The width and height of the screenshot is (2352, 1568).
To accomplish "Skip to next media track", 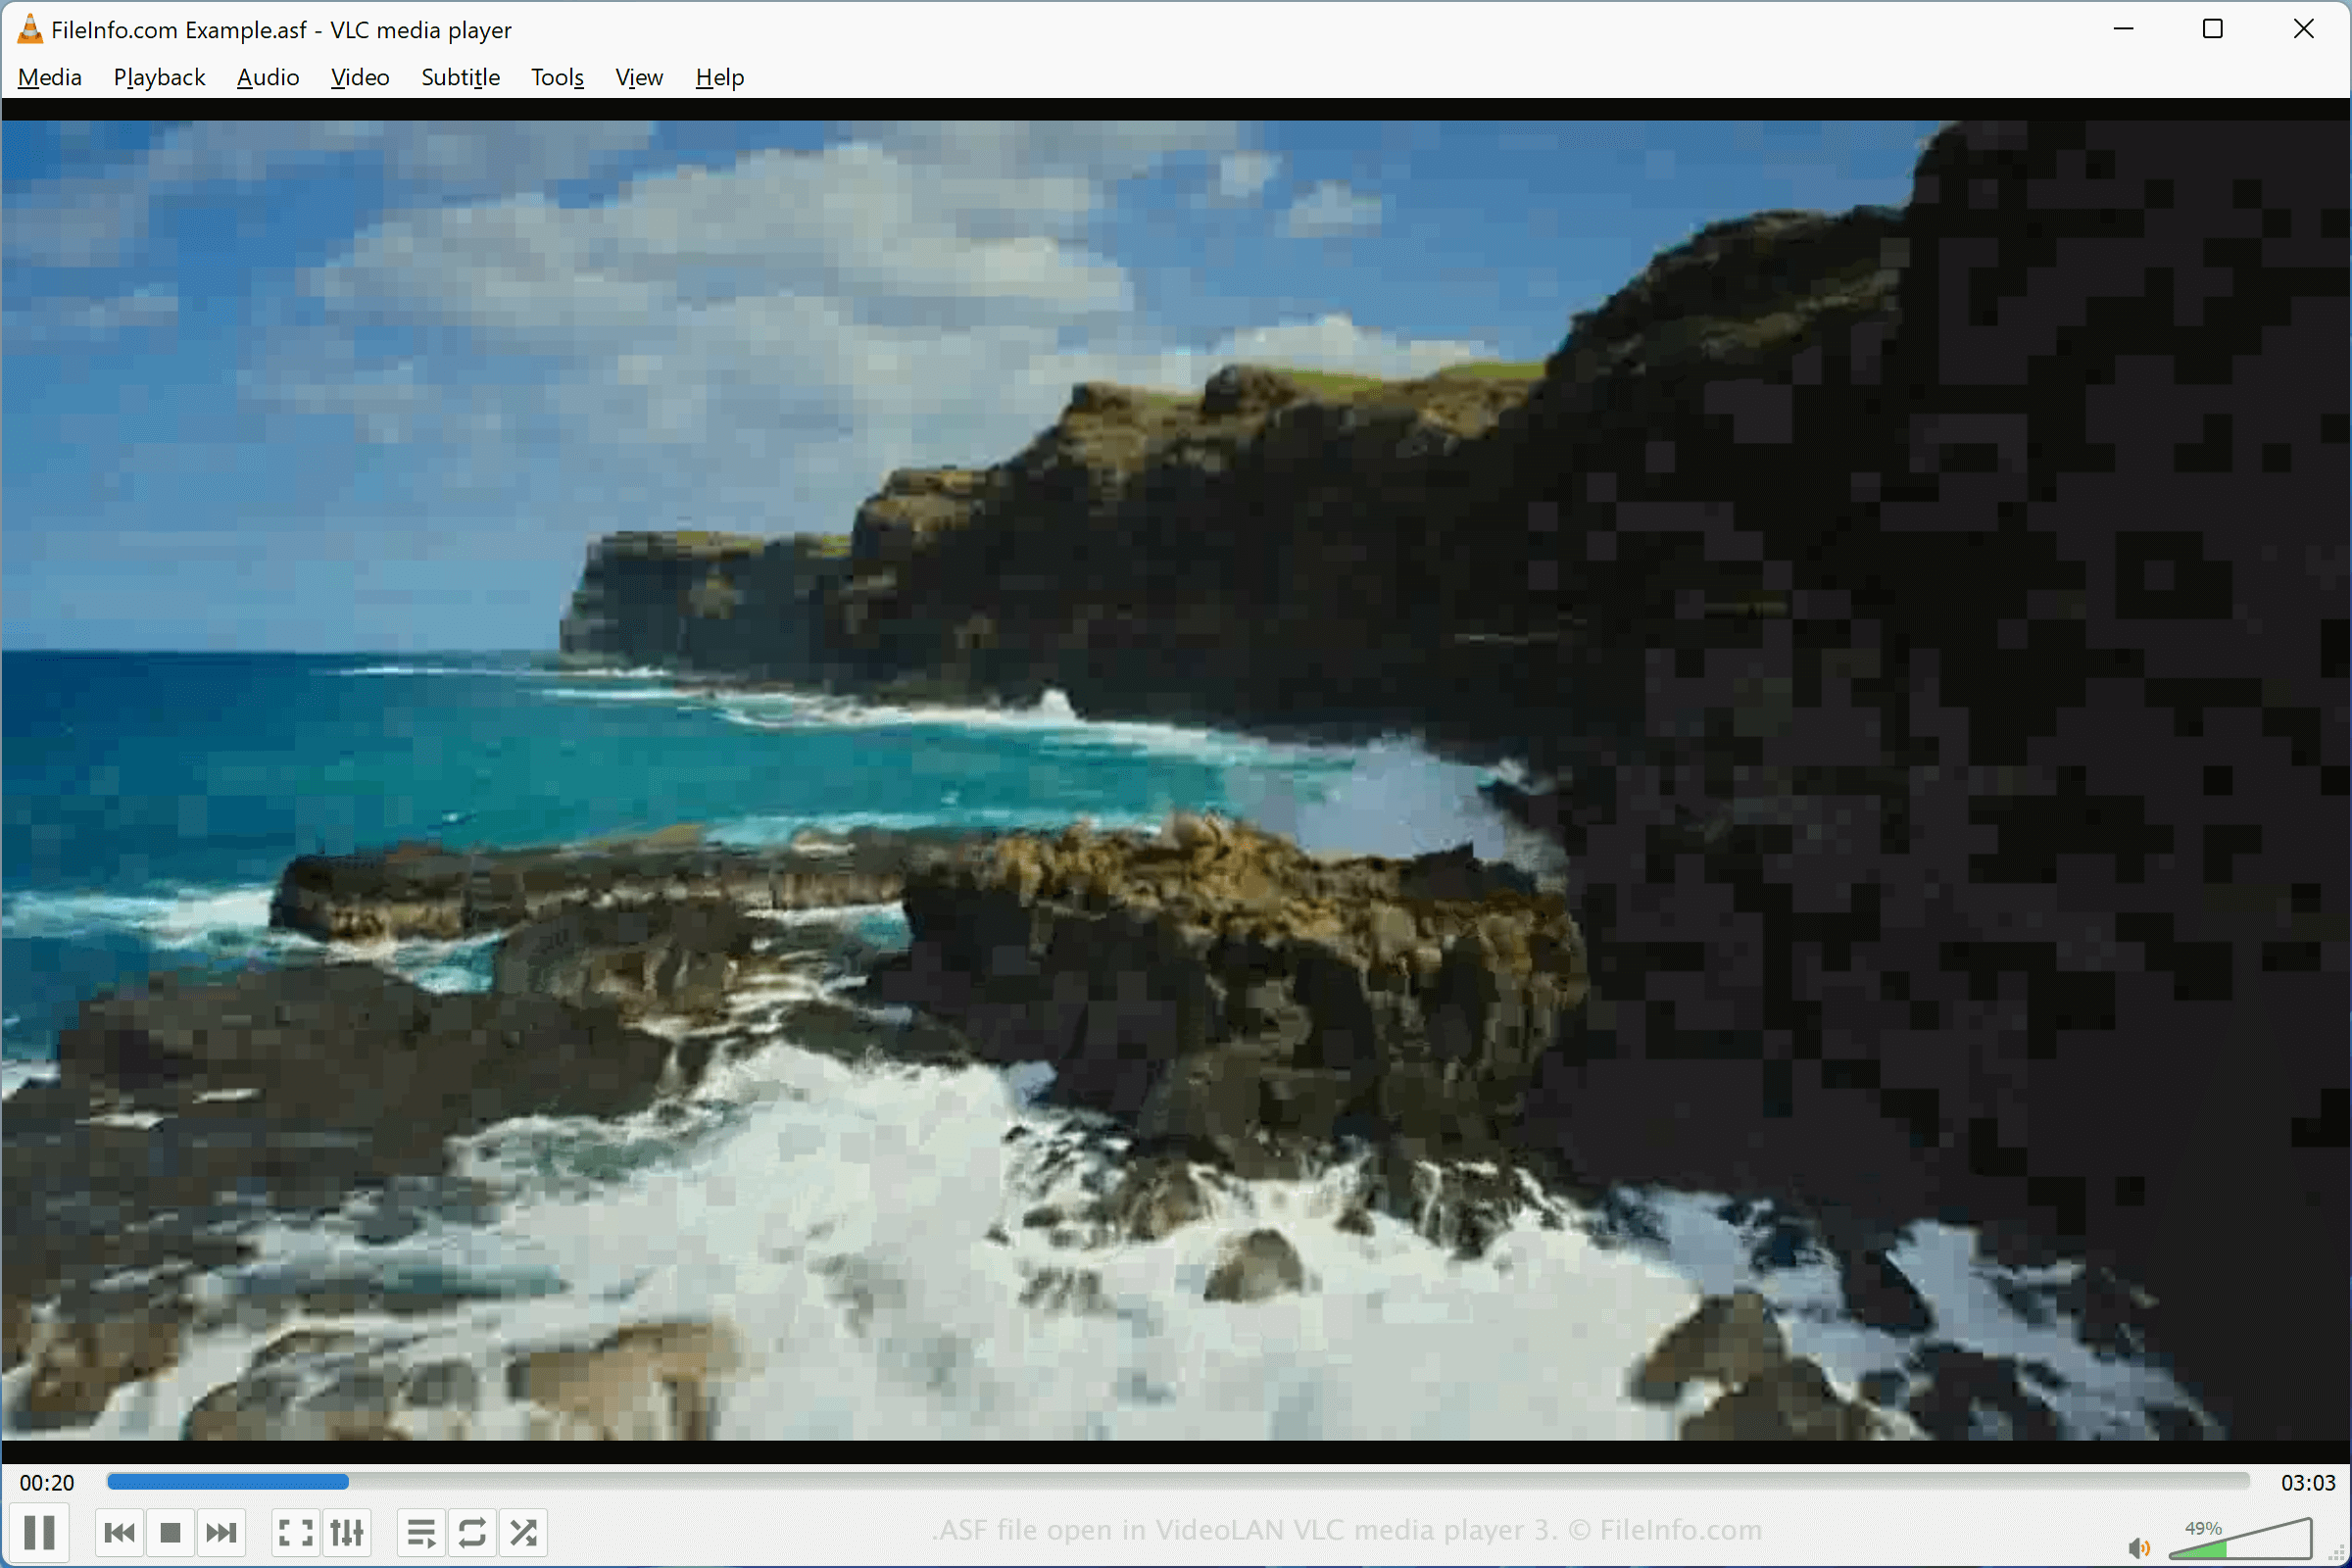I will [221, 1531].
